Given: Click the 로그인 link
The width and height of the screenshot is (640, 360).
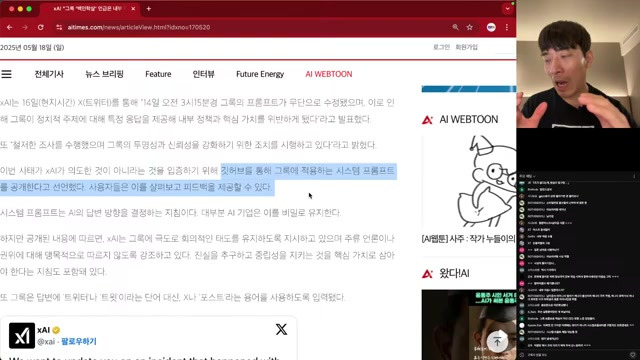Looking at the screenshot, I should point(441,47).
